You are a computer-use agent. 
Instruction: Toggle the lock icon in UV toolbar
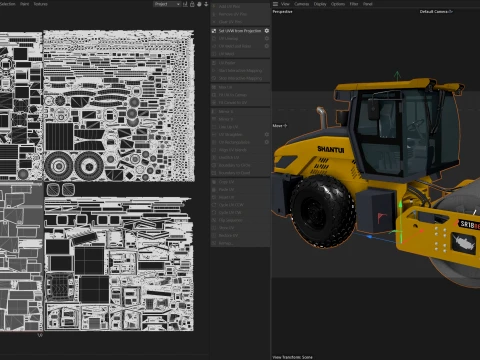(192, 4)
